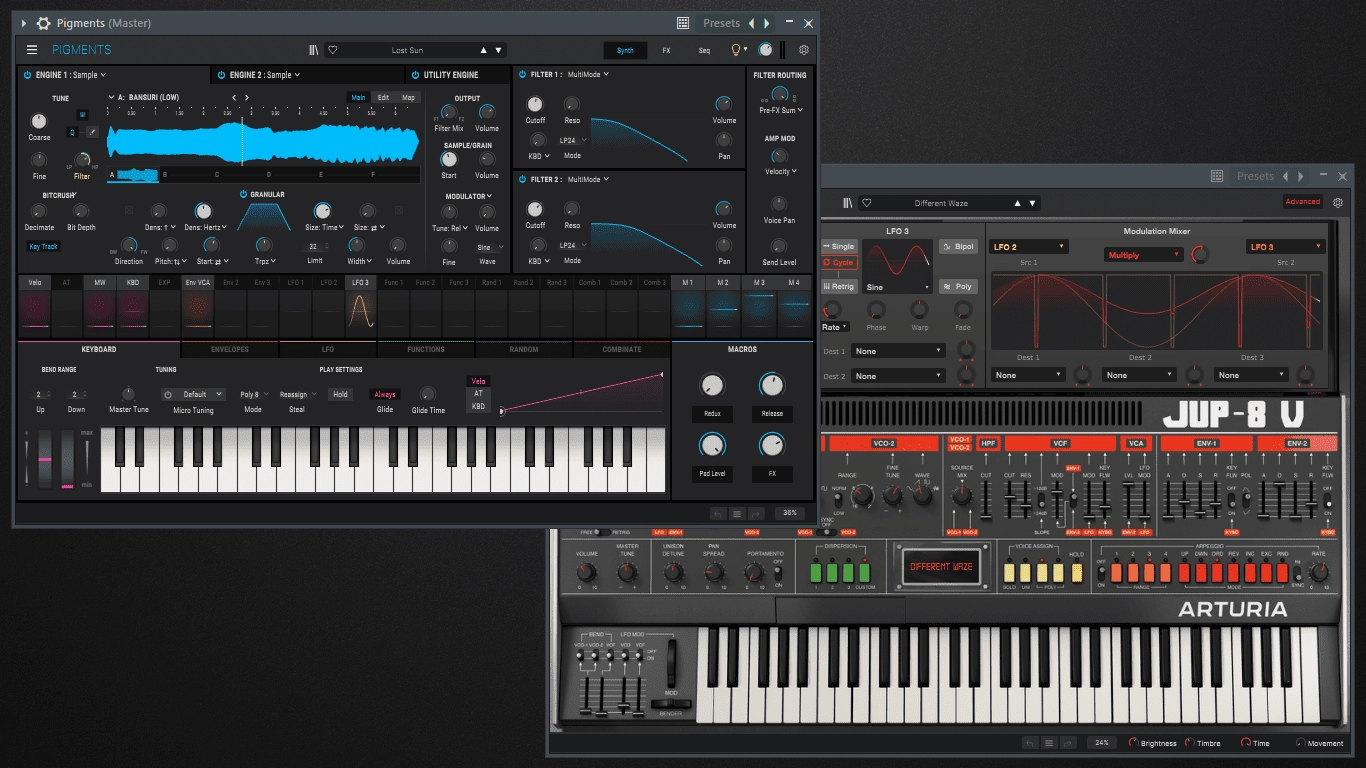Click the granular Limit value field showing 32
1366x768 pixels.
point(313,246)
